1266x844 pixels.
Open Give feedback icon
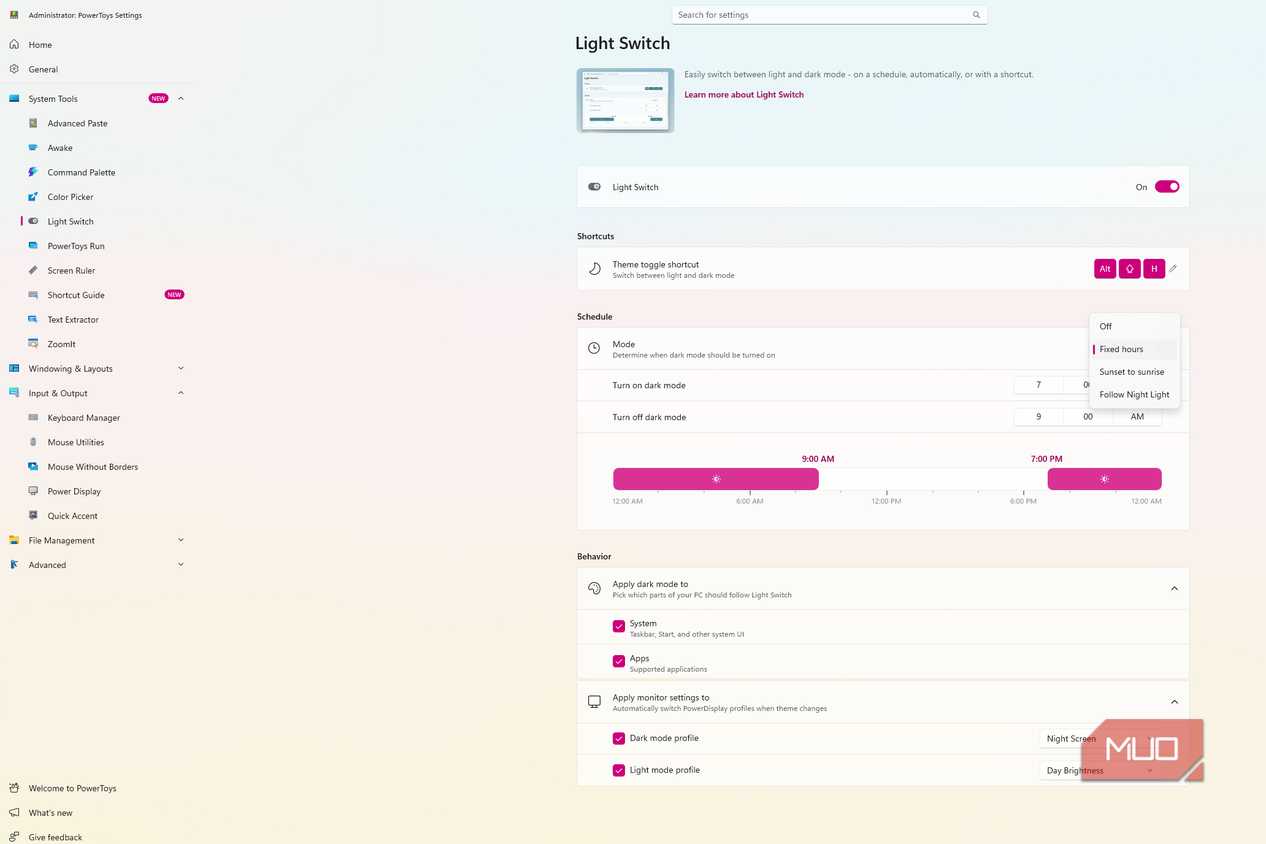pos(14,837)
